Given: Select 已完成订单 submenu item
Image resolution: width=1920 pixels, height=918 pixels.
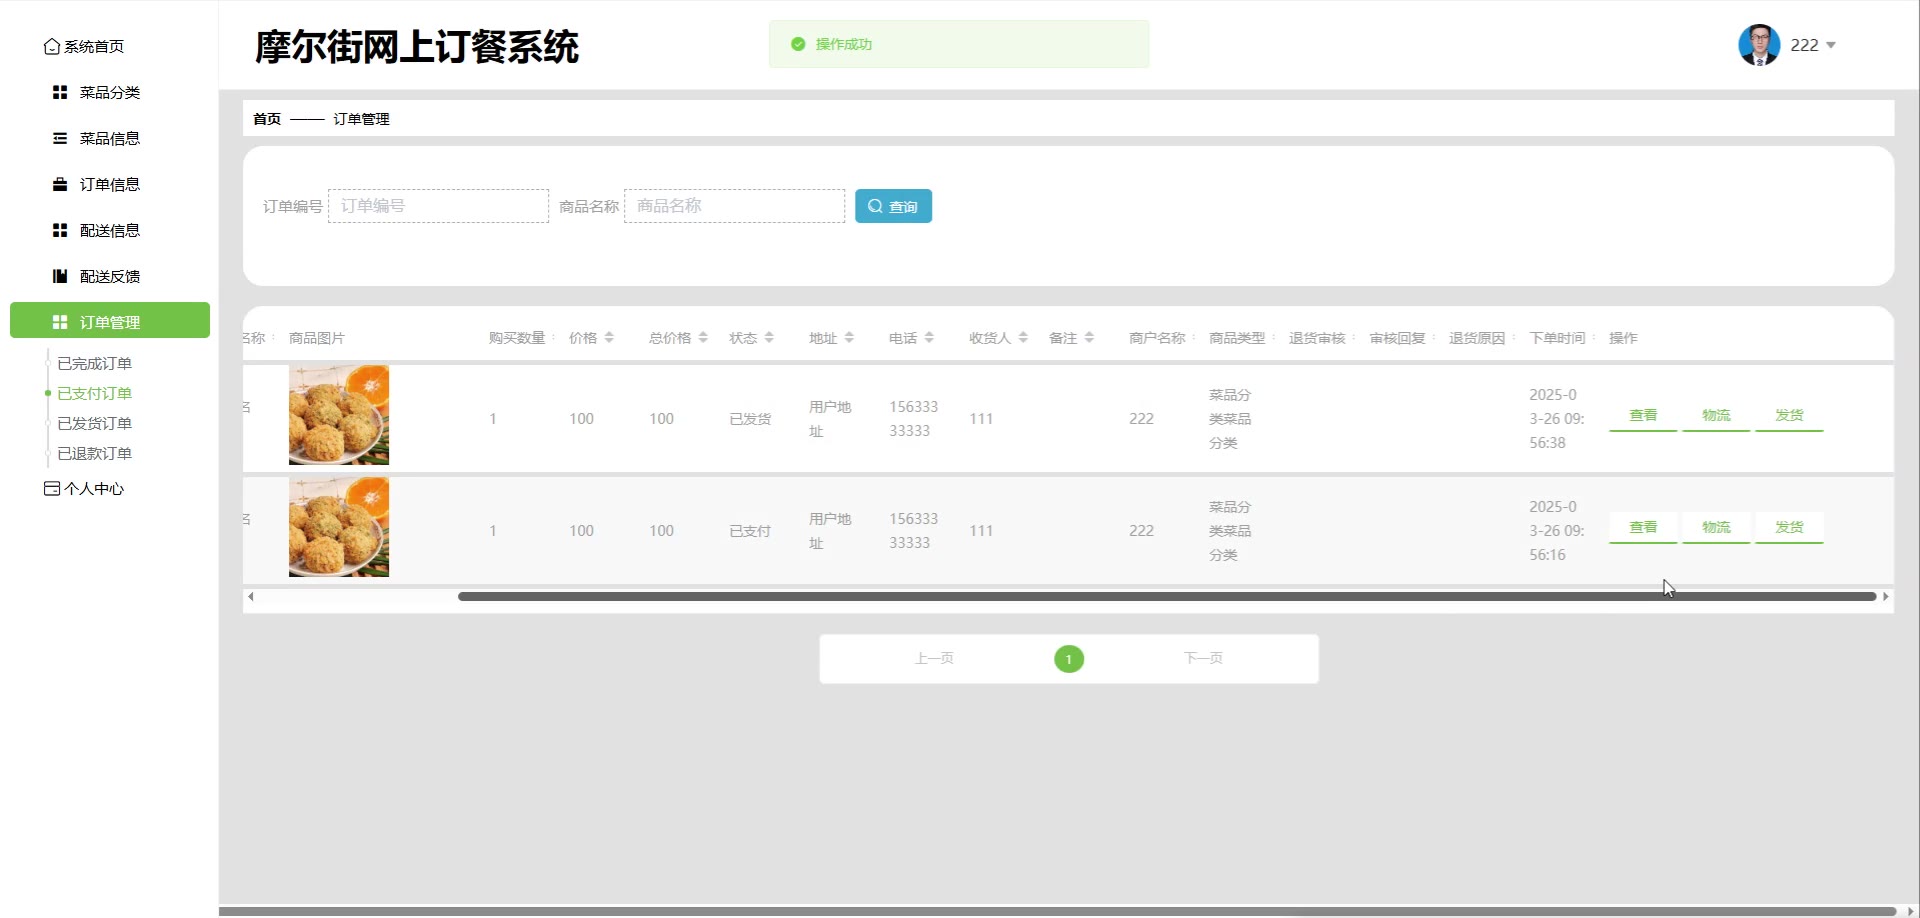Looking at the screenshot, I should click(x=94, y=364).
